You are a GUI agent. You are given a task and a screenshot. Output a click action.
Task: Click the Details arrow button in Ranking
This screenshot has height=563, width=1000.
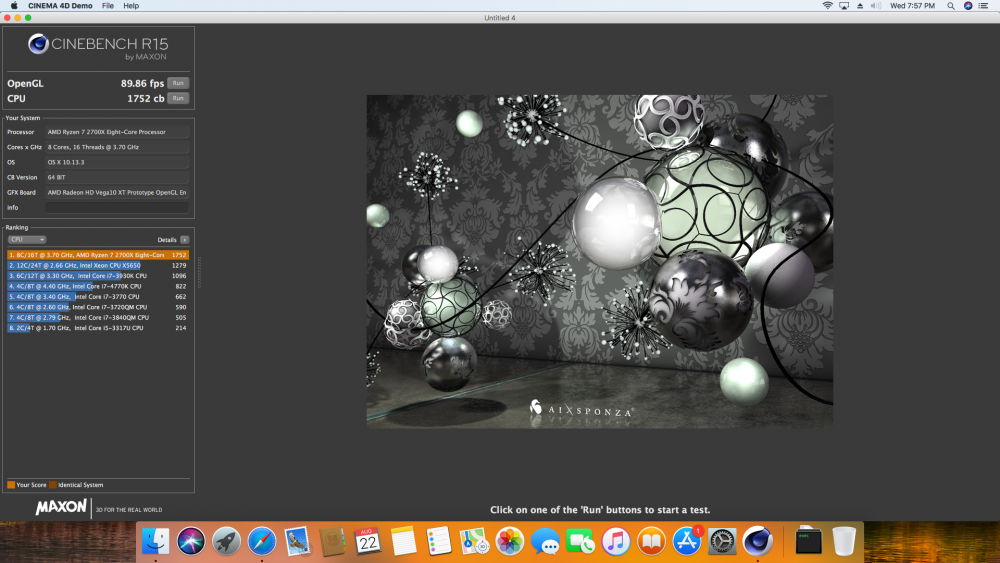click(x=184, y=240)
